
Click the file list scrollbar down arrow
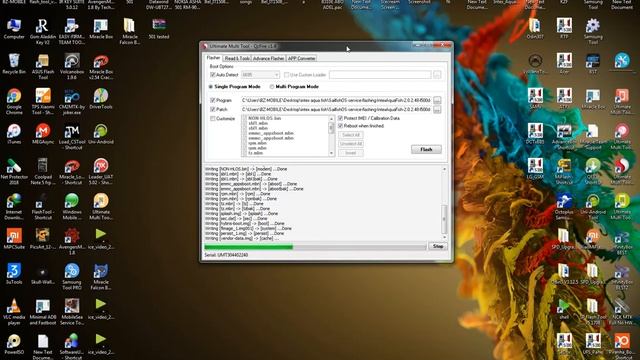(331, 153)
